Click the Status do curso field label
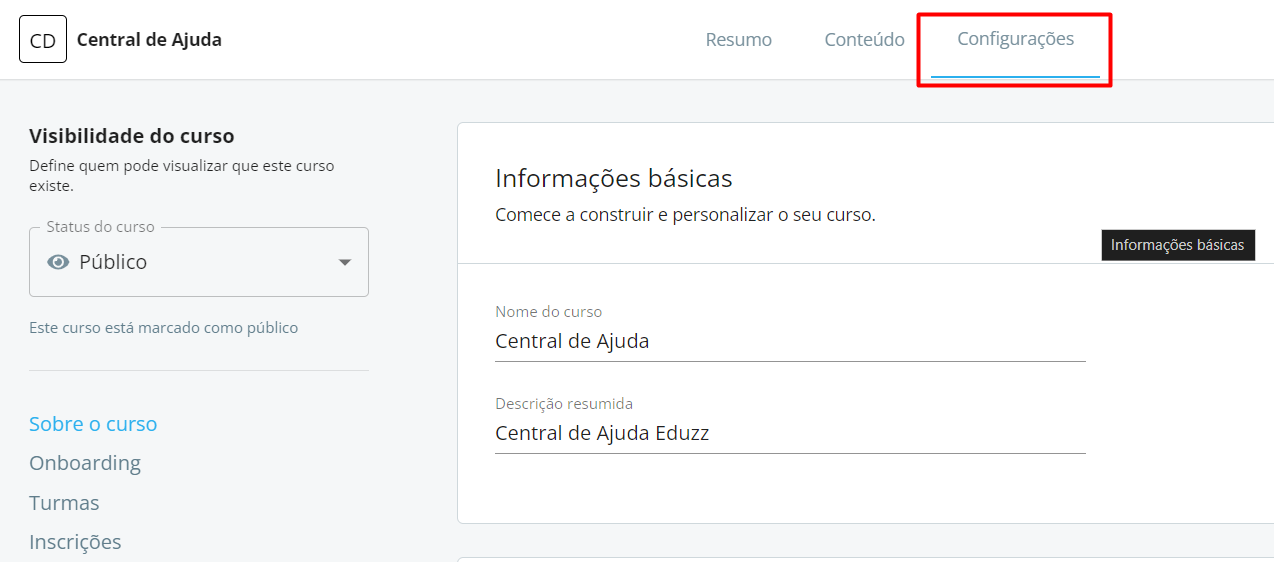 pyautogui.click(x=100, y=227)
